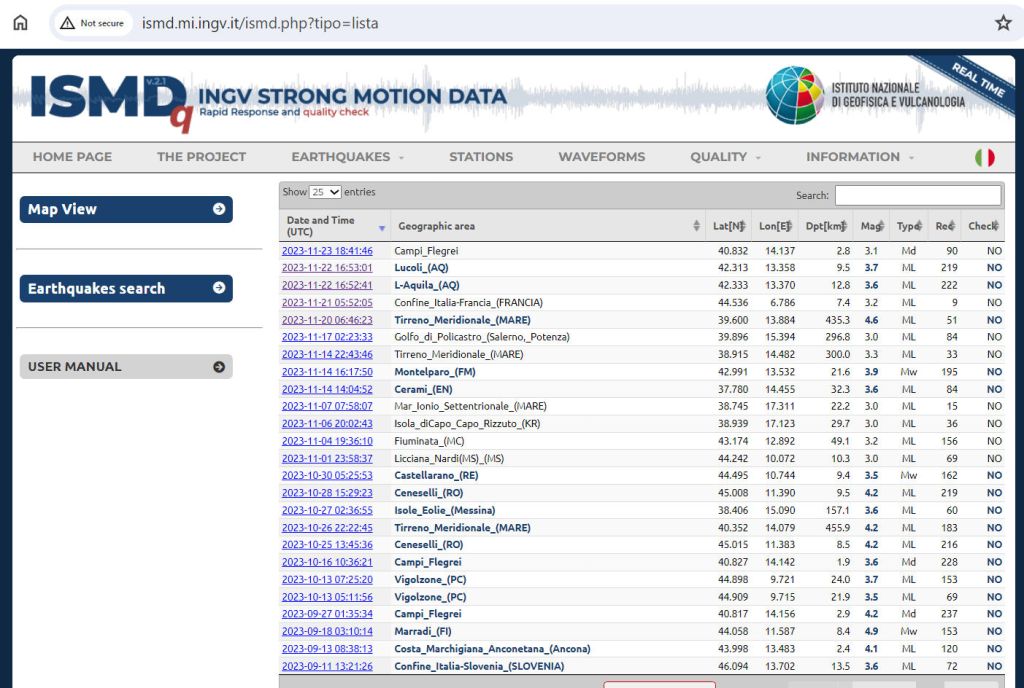Click the Earthquakes search arrow icon

point(218,288)
